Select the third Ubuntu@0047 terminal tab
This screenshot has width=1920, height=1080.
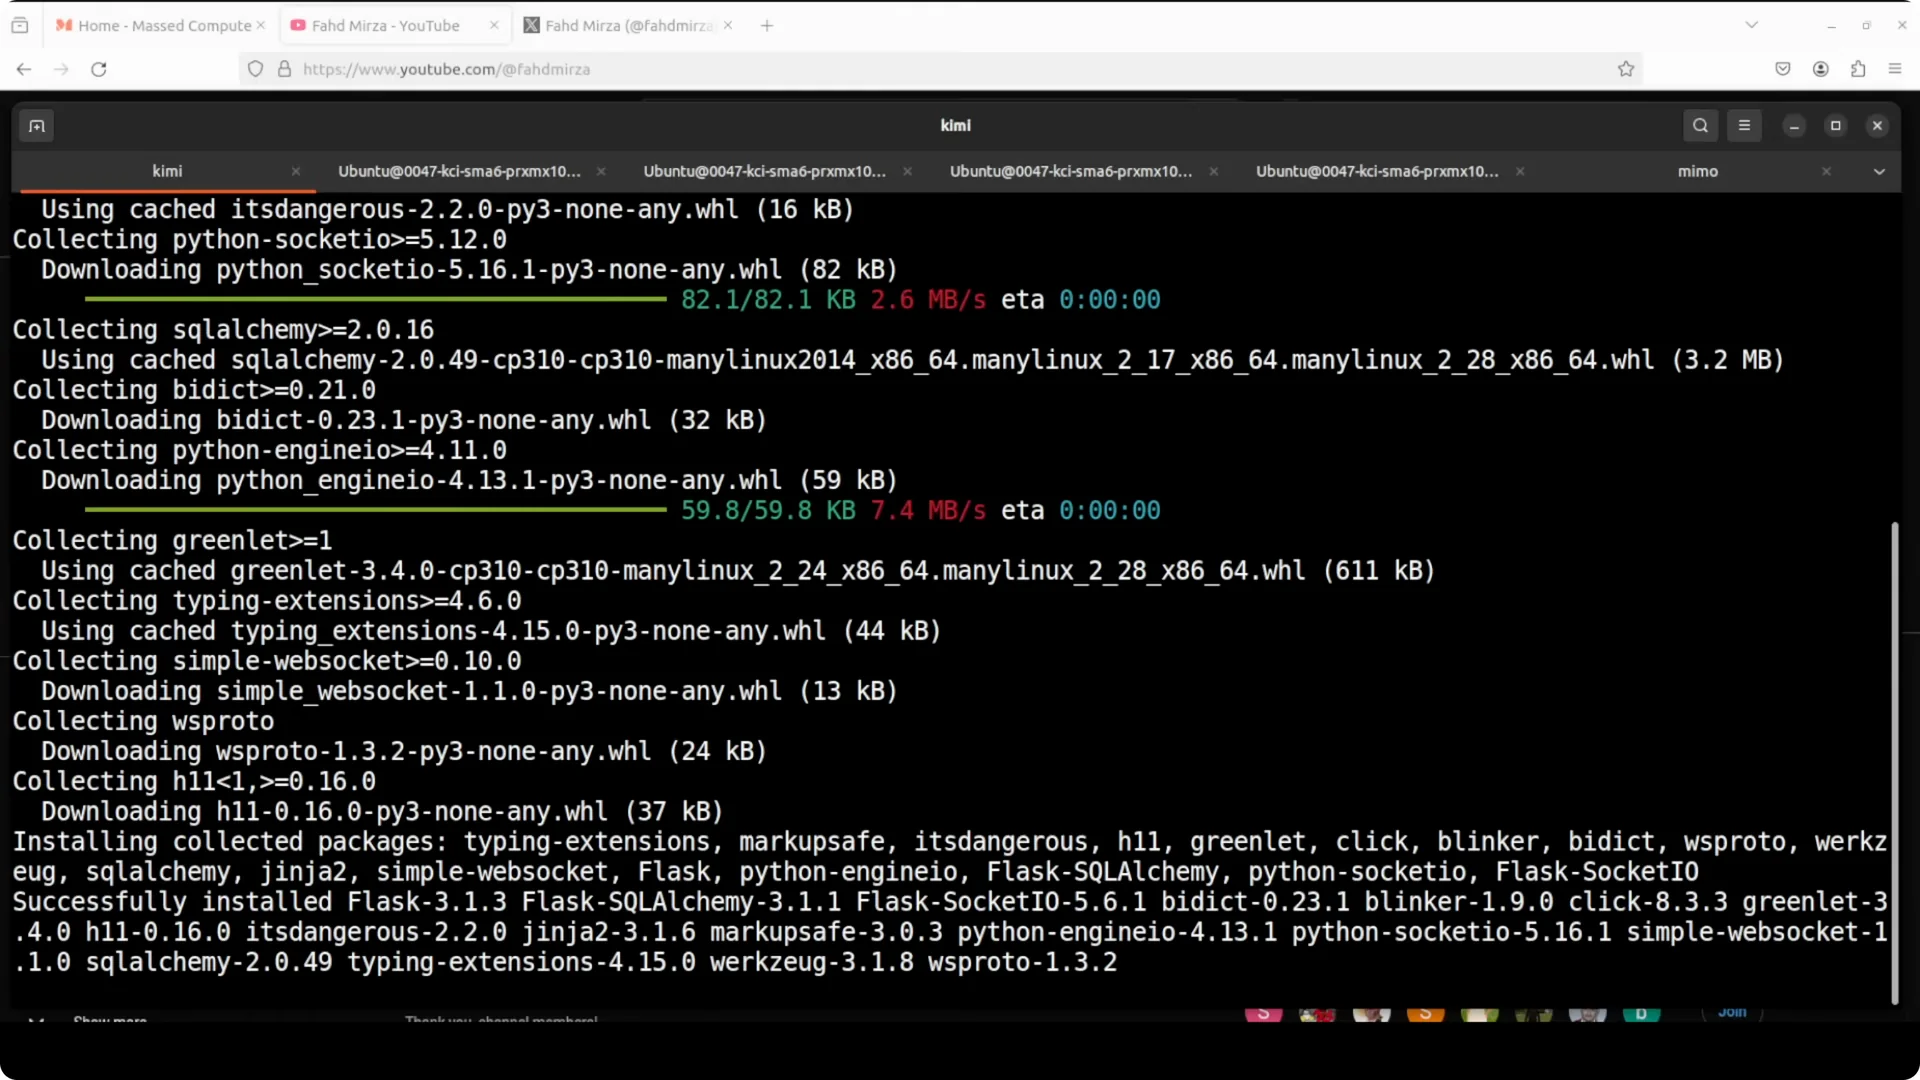[765, 172]
